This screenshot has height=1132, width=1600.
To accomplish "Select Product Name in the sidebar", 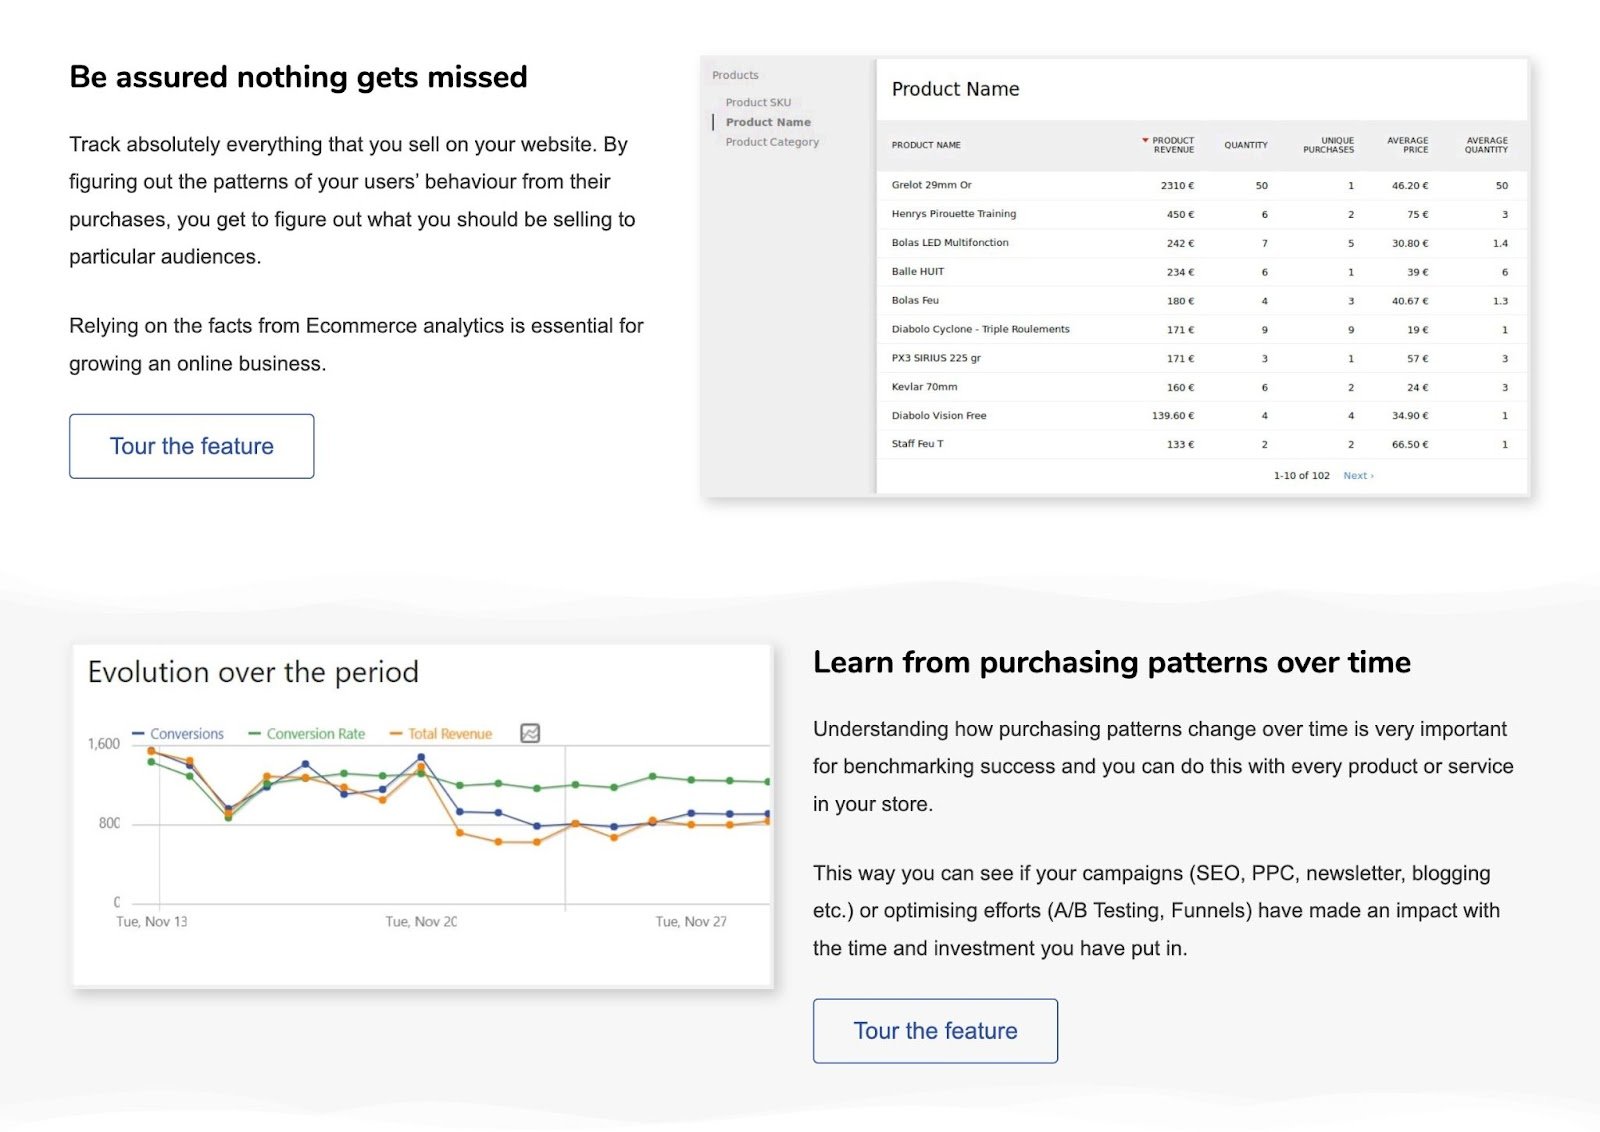I will click(x=768, y=122).
